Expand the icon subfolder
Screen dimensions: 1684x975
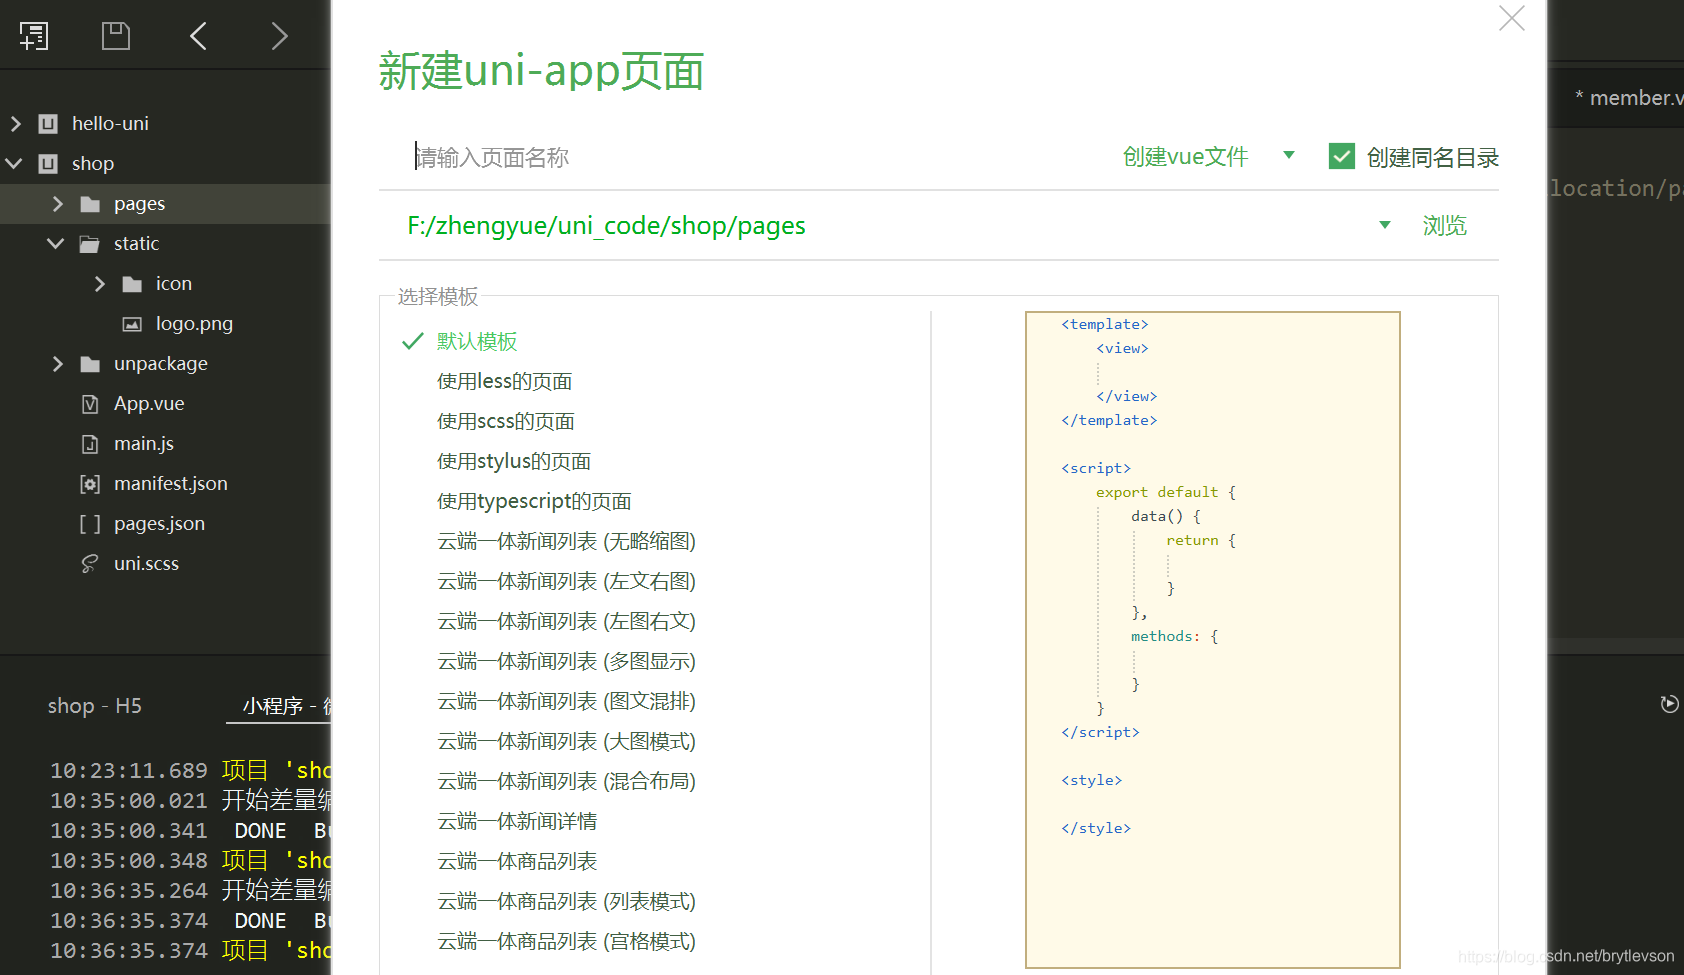tap(99, 284)
